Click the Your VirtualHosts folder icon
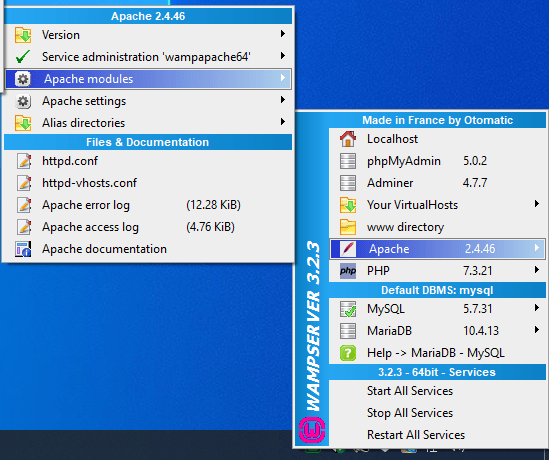549x460 pixels. (x=348, y=205)
